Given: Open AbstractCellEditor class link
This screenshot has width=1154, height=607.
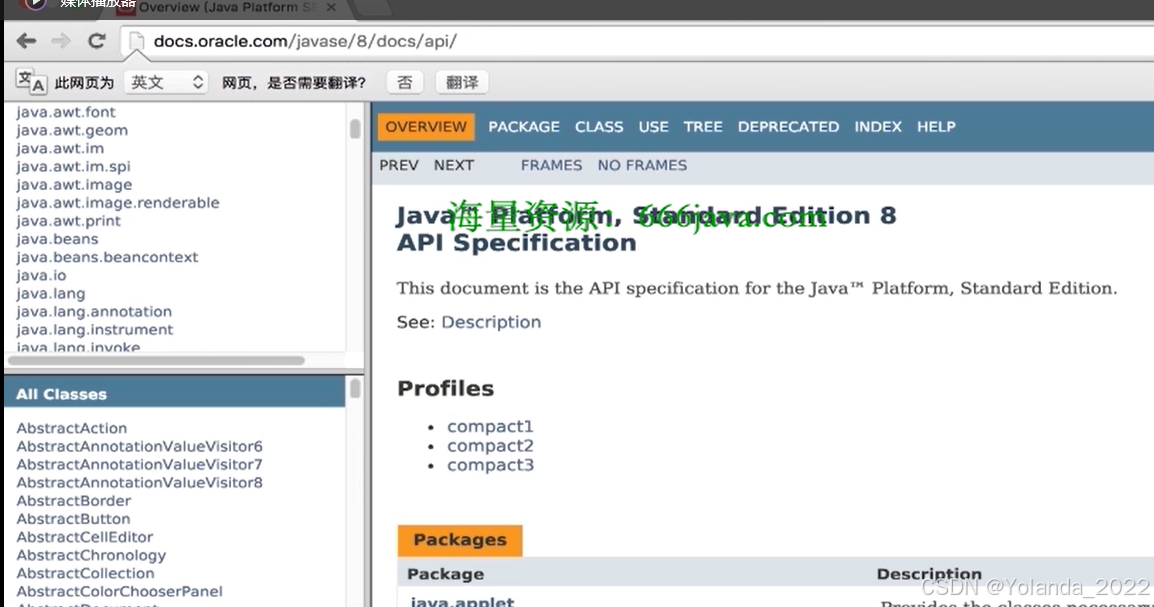Looking at the screenshot, I should (x=85, y=537).
